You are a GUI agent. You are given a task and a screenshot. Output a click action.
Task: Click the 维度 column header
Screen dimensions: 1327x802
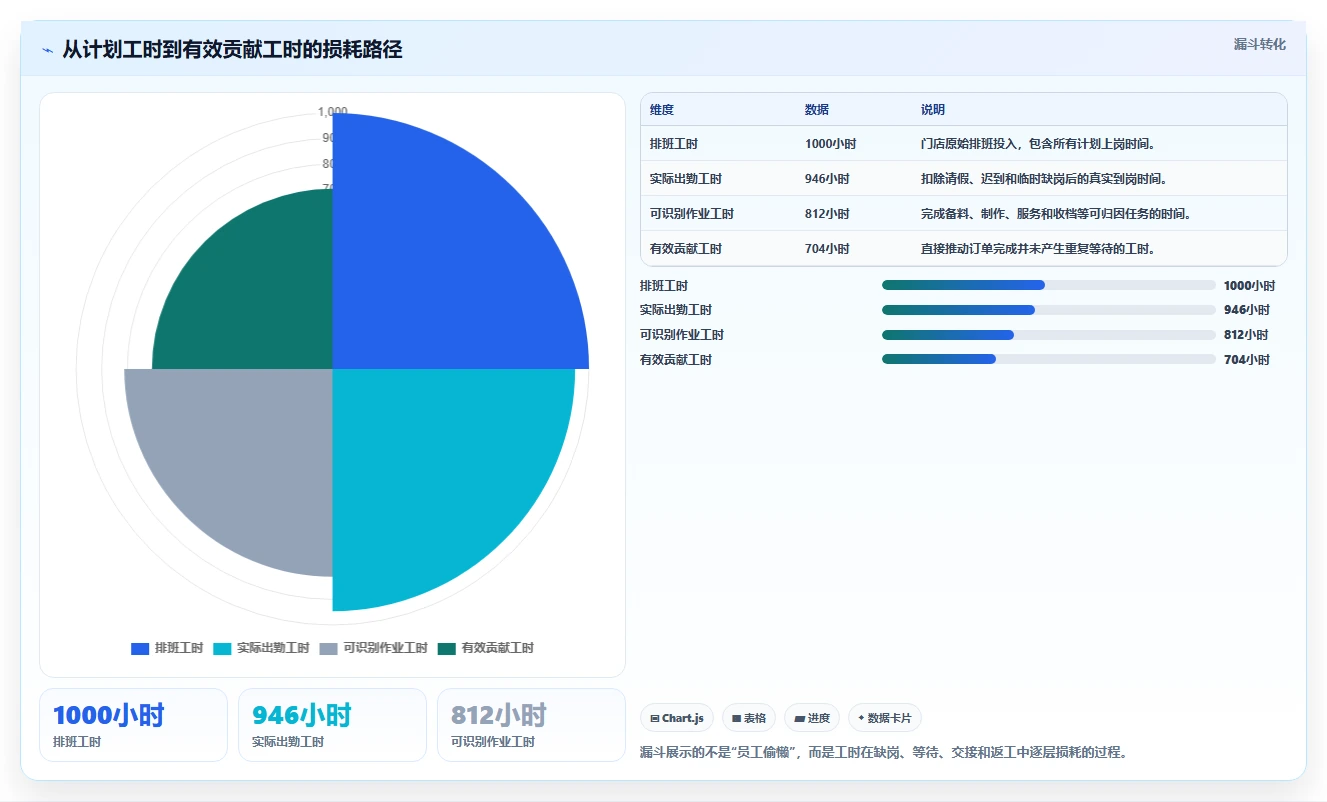click(662, 110)
